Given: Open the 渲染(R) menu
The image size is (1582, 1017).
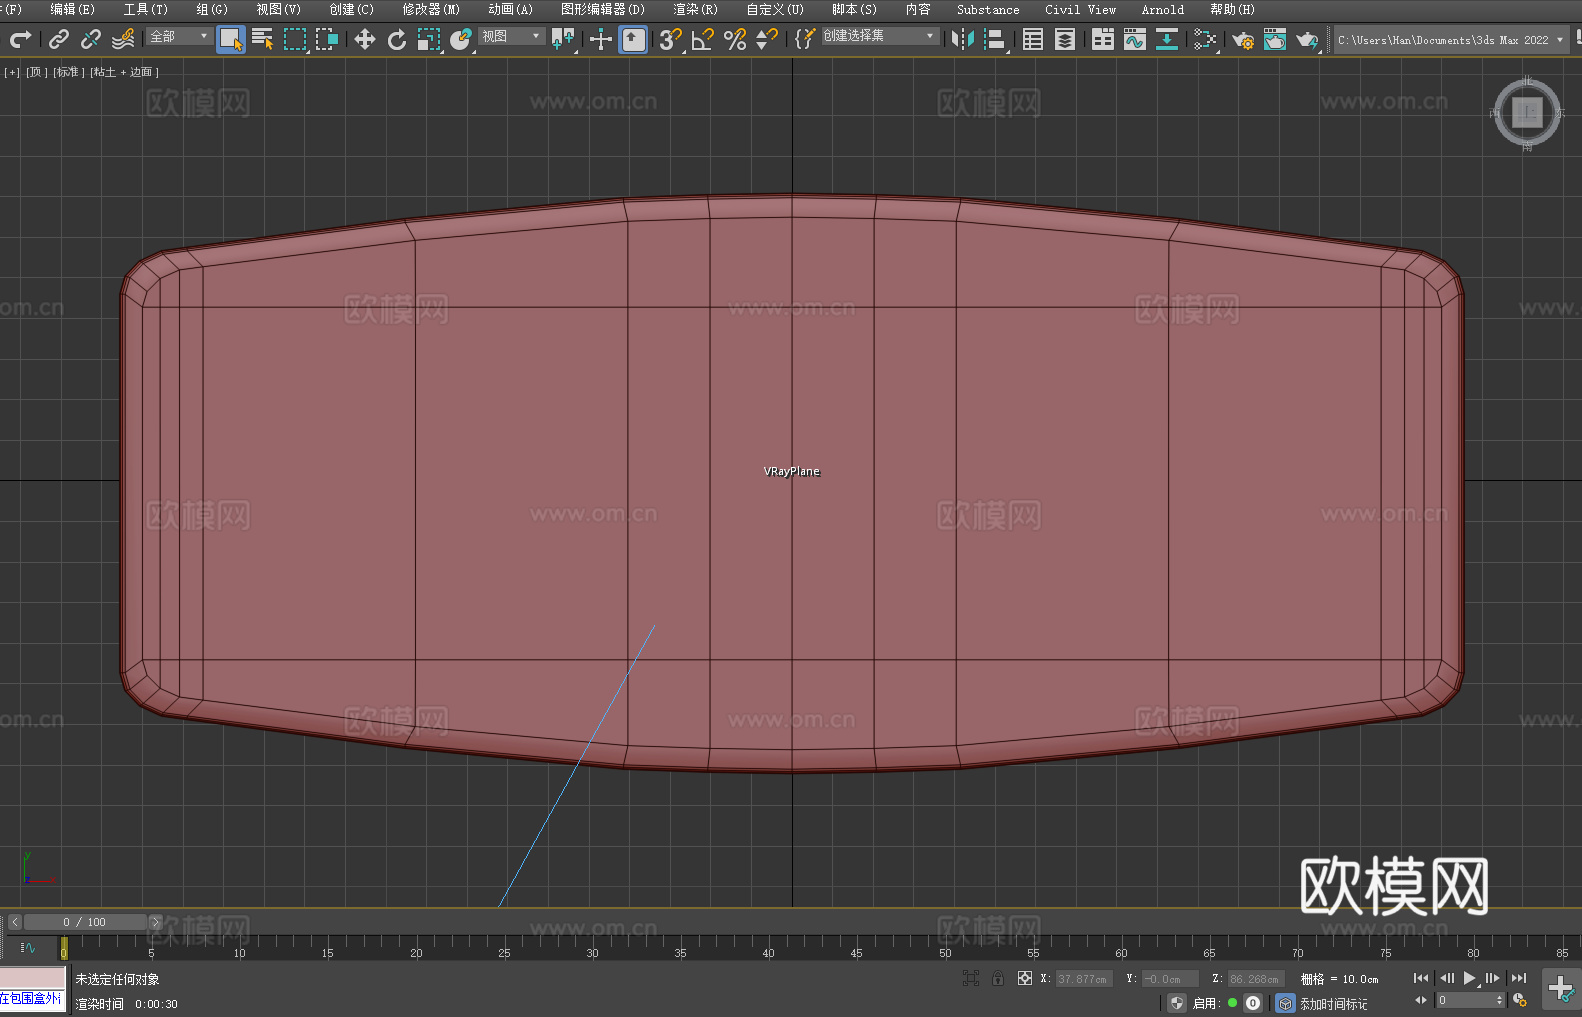Looking at the screenshot, I should point(696,10).
